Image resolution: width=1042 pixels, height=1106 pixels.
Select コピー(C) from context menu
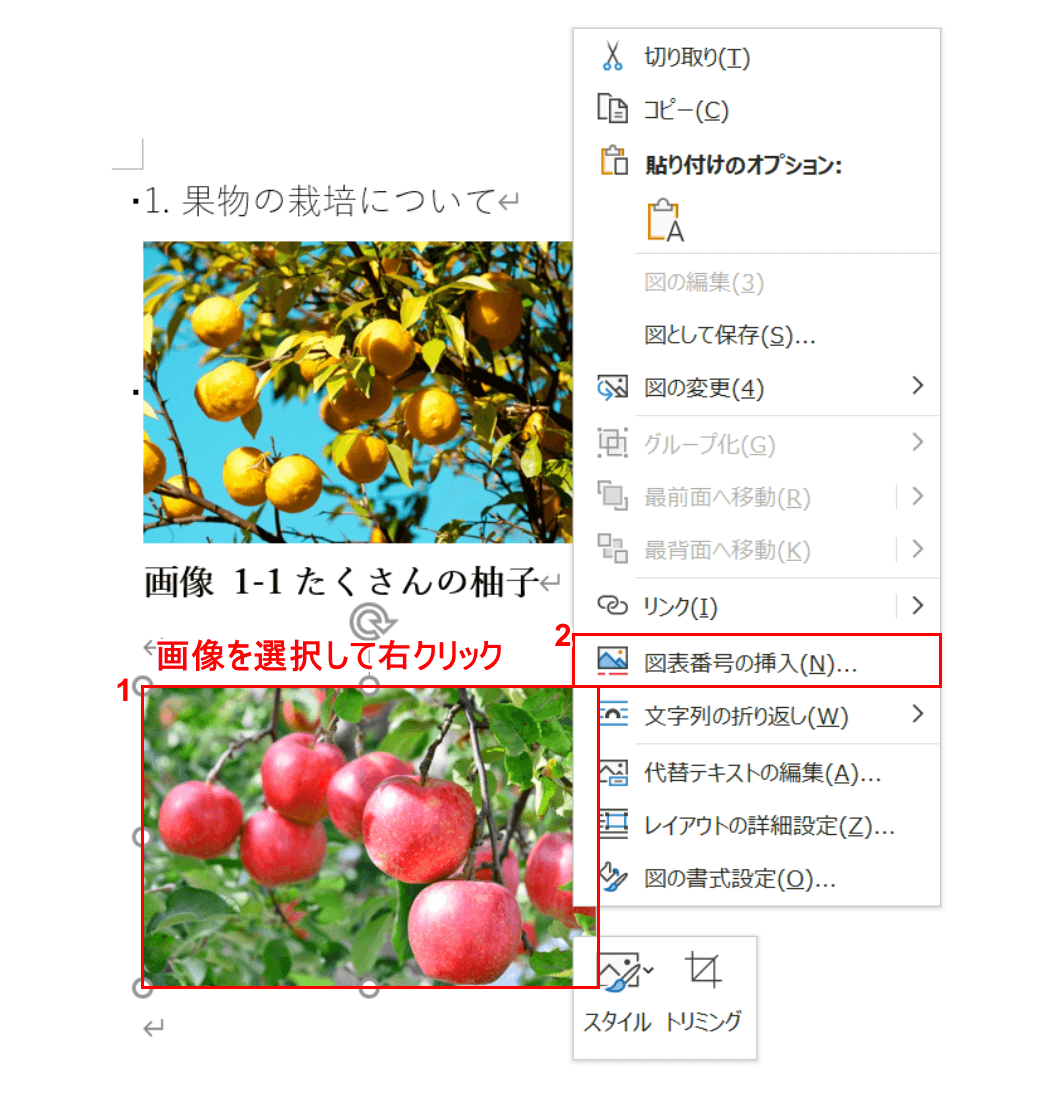(756, 110)
